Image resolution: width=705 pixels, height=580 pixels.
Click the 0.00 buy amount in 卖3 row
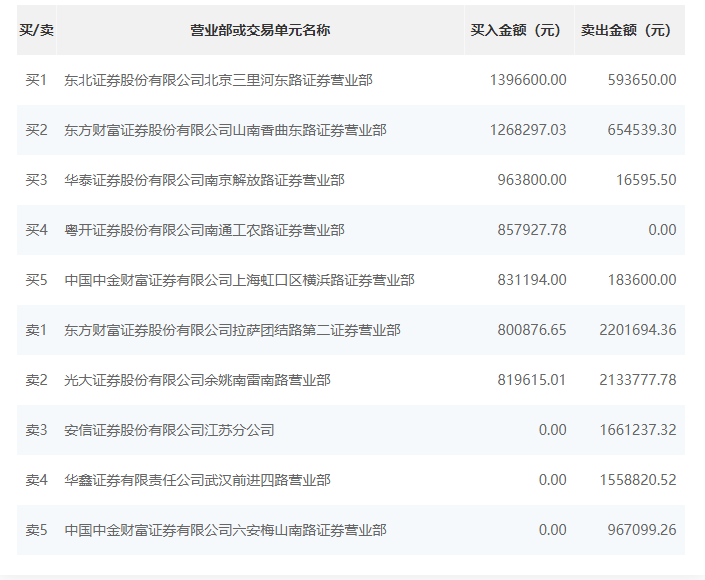click(x=553, y=430)
